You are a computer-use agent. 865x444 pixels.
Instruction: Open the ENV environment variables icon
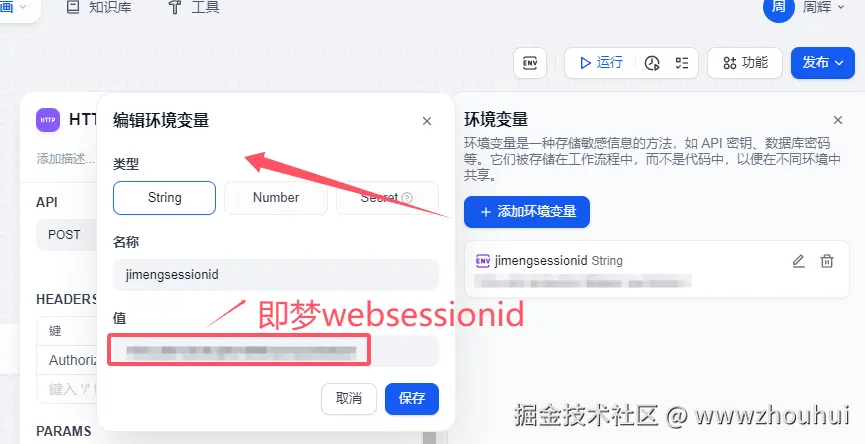tap(530, 63)
